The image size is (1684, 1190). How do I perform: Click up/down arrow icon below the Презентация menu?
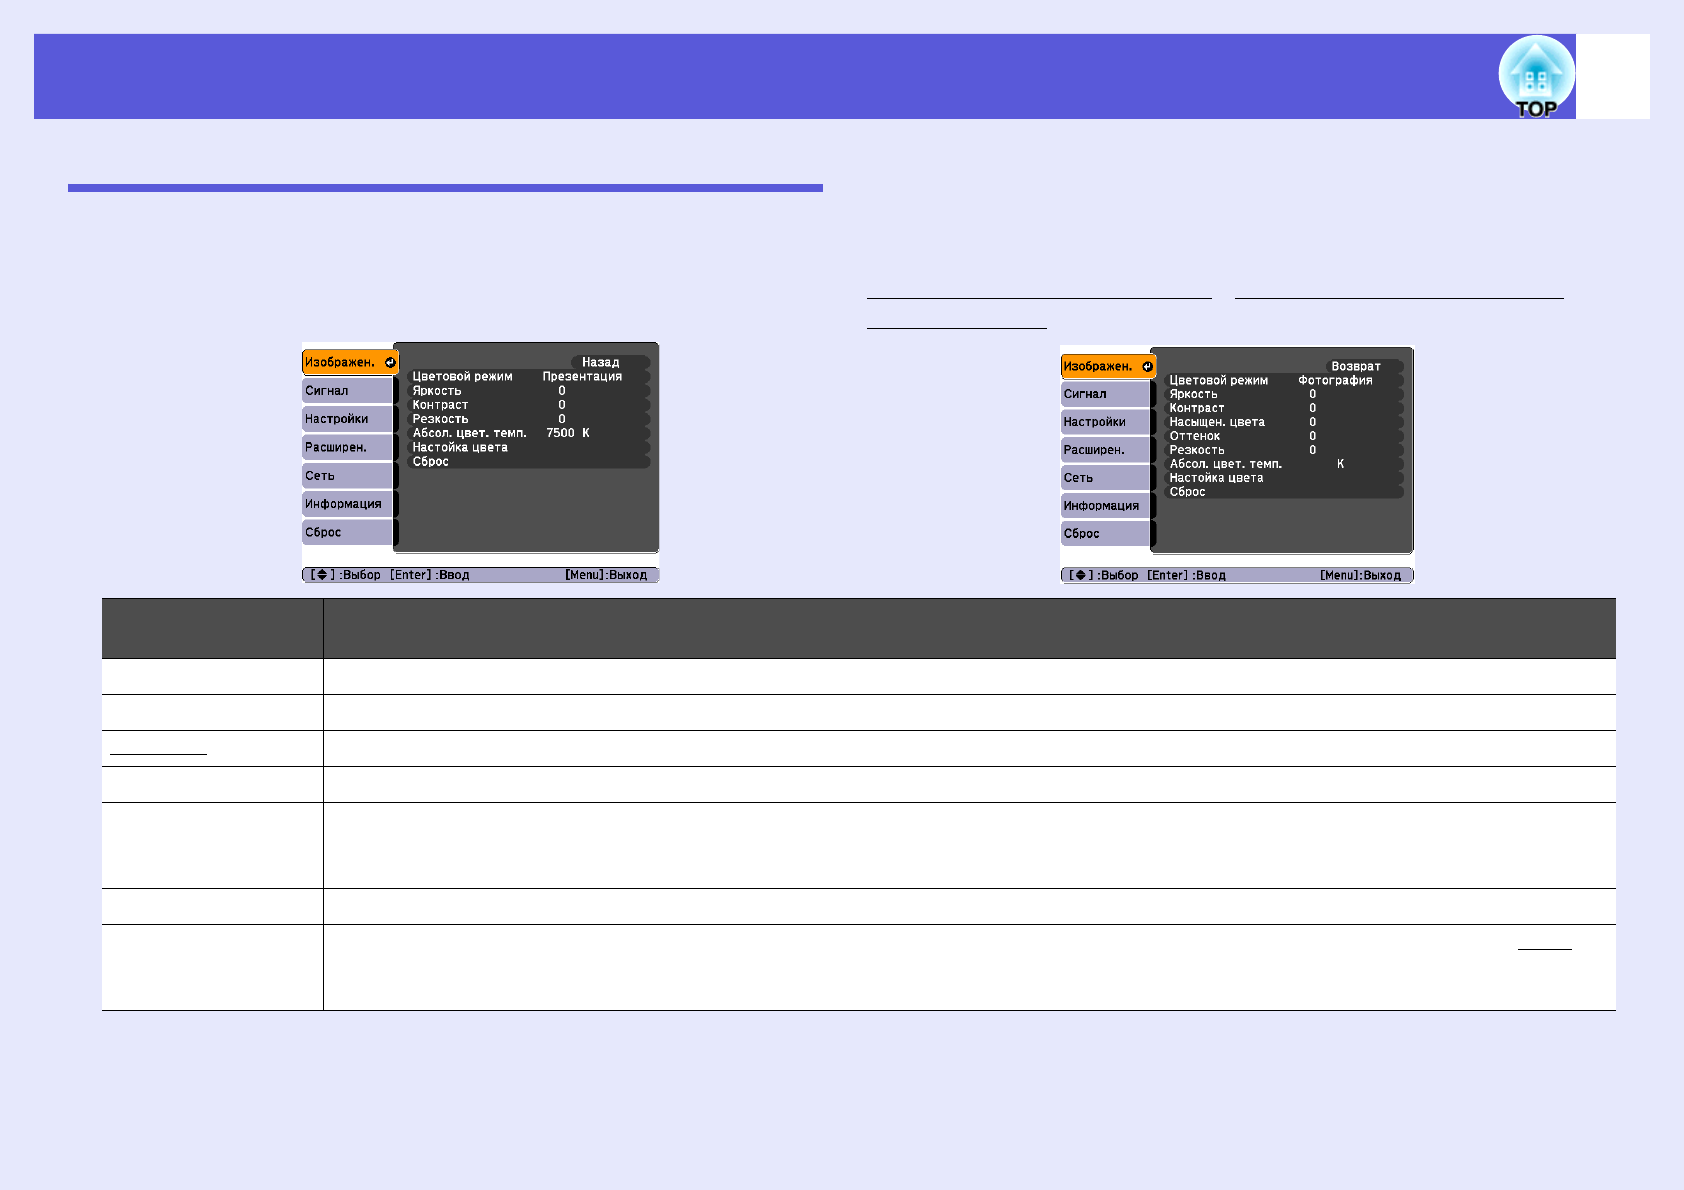[x=321, y=575]
